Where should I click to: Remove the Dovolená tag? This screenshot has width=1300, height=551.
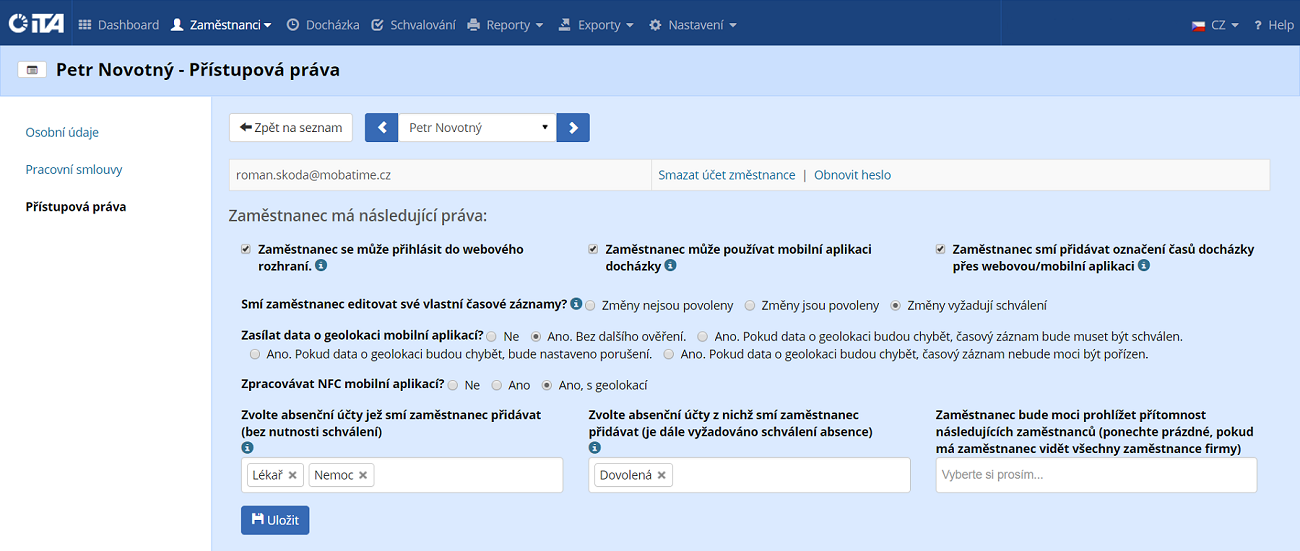point(662,476)
